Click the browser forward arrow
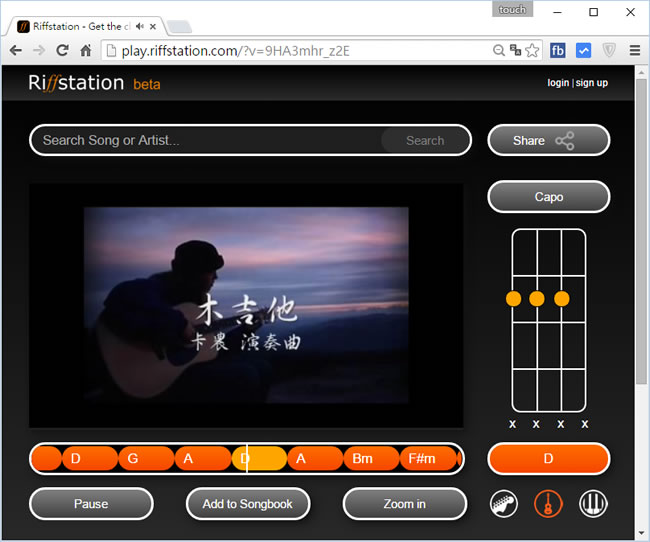The width and height of the screenshot is (650, 542). tap(39, 51)
